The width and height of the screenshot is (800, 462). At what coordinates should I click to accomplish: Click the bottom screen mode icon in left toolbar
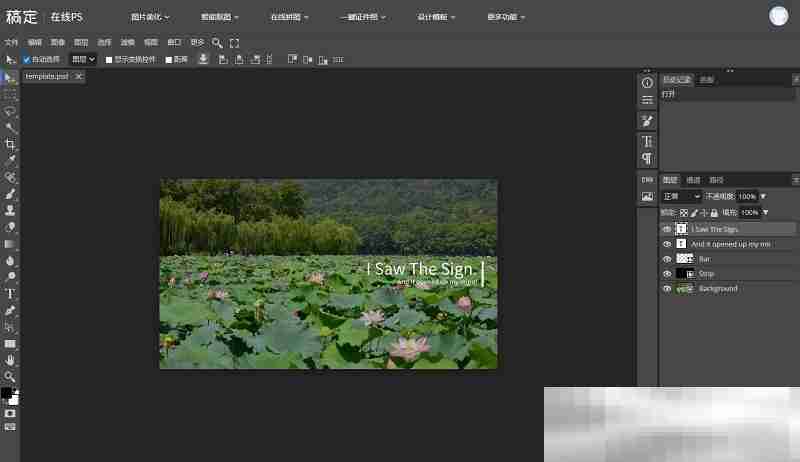pyautogui.click(x=10, y=427)
